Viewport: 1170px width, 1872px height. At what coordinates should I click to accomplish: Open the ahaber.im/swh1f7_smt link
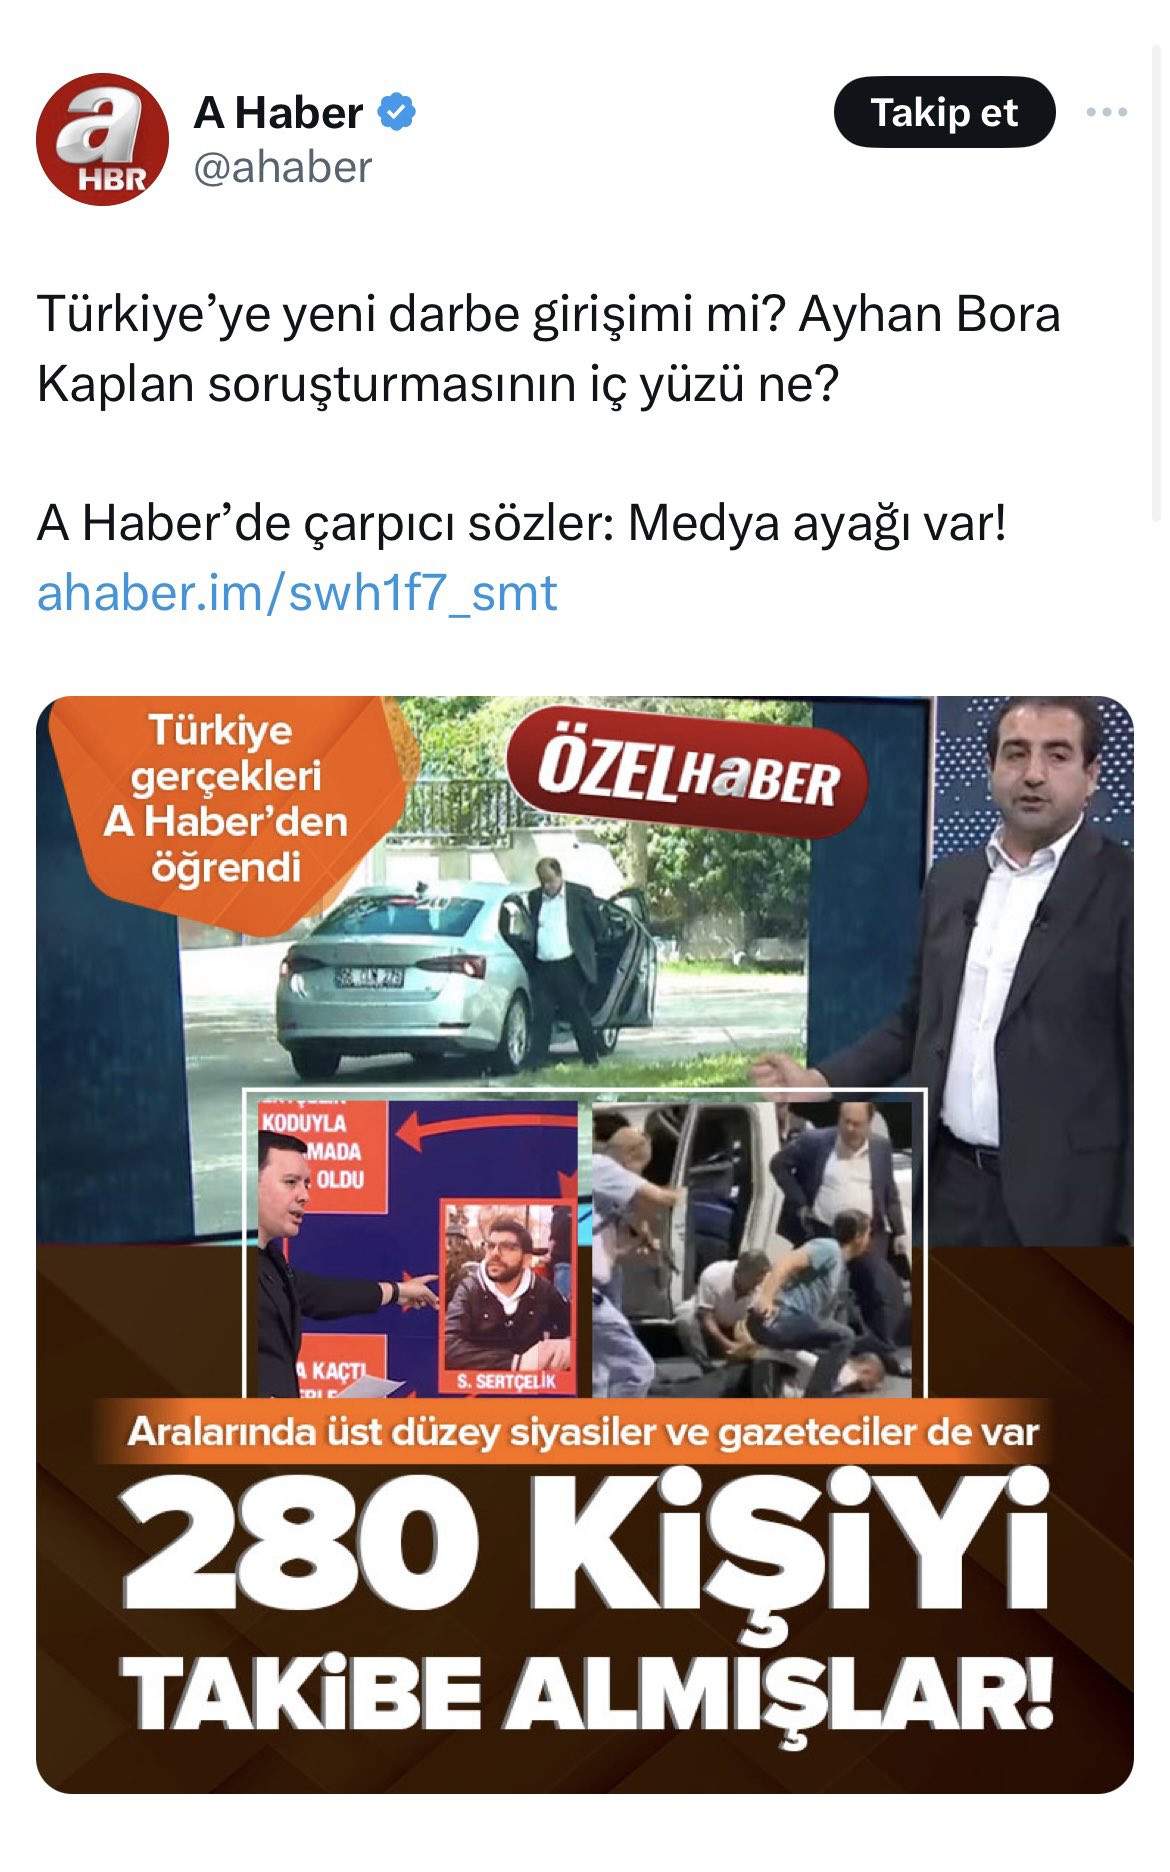[297, 593]
